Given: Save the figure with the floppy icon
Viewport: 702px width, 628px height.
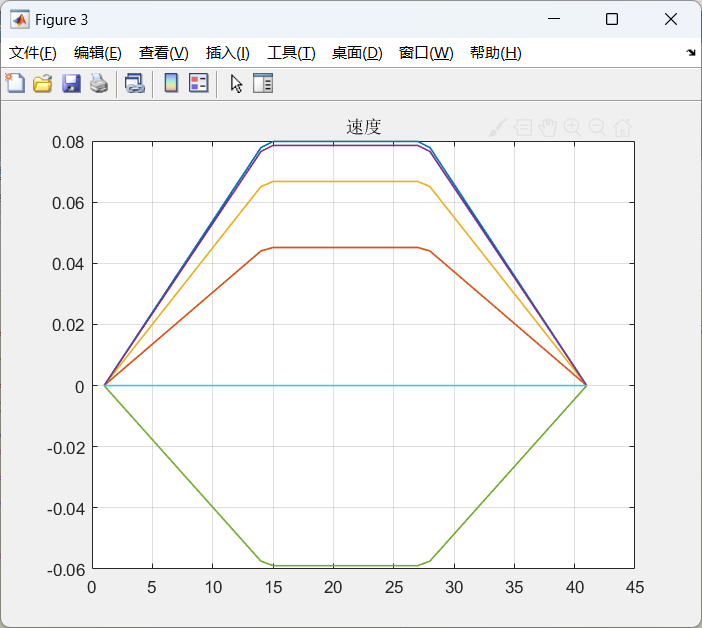Looking at the screenshot, I should click(71, 83).
